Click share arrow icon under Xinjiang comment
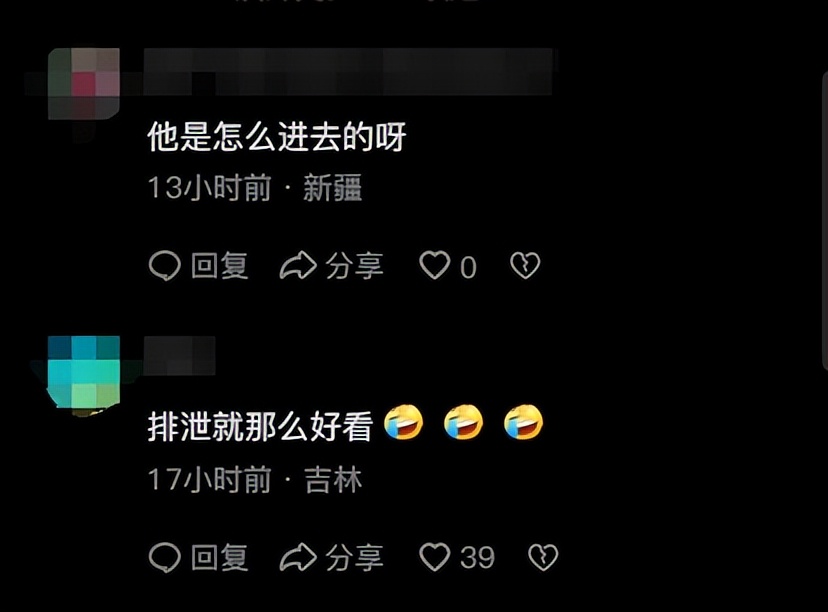Image resolution: width=828 pixels, height=612 pixels. [x=298, y=265]
